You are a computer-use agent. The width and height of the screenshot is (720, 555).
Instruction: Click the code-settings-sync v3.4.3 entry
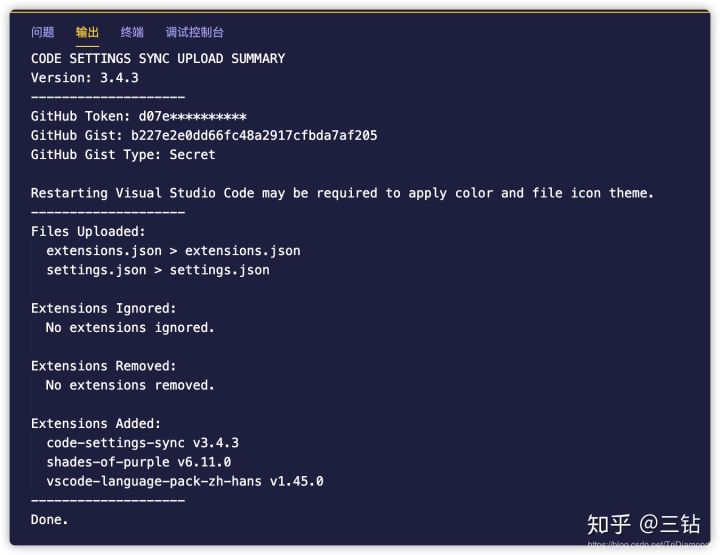142,443
